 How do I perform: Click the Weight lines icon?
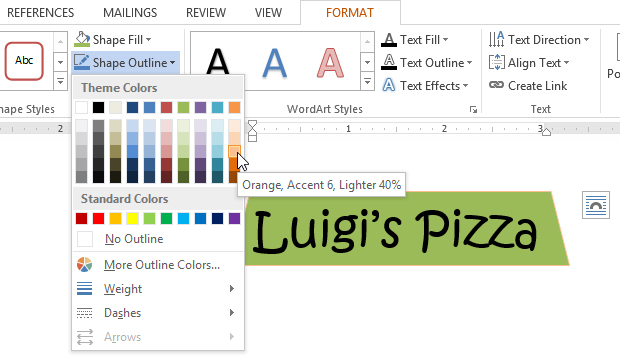(84, 289)
